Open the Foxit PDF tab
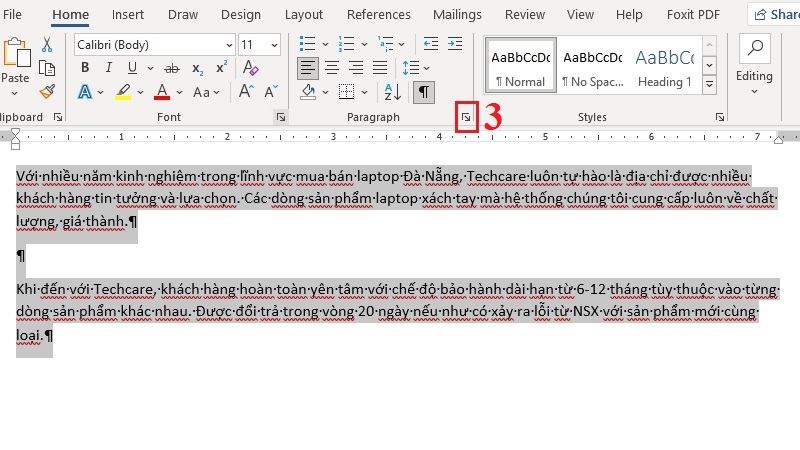This screenshot has width=800, height=450. point(693,14)
